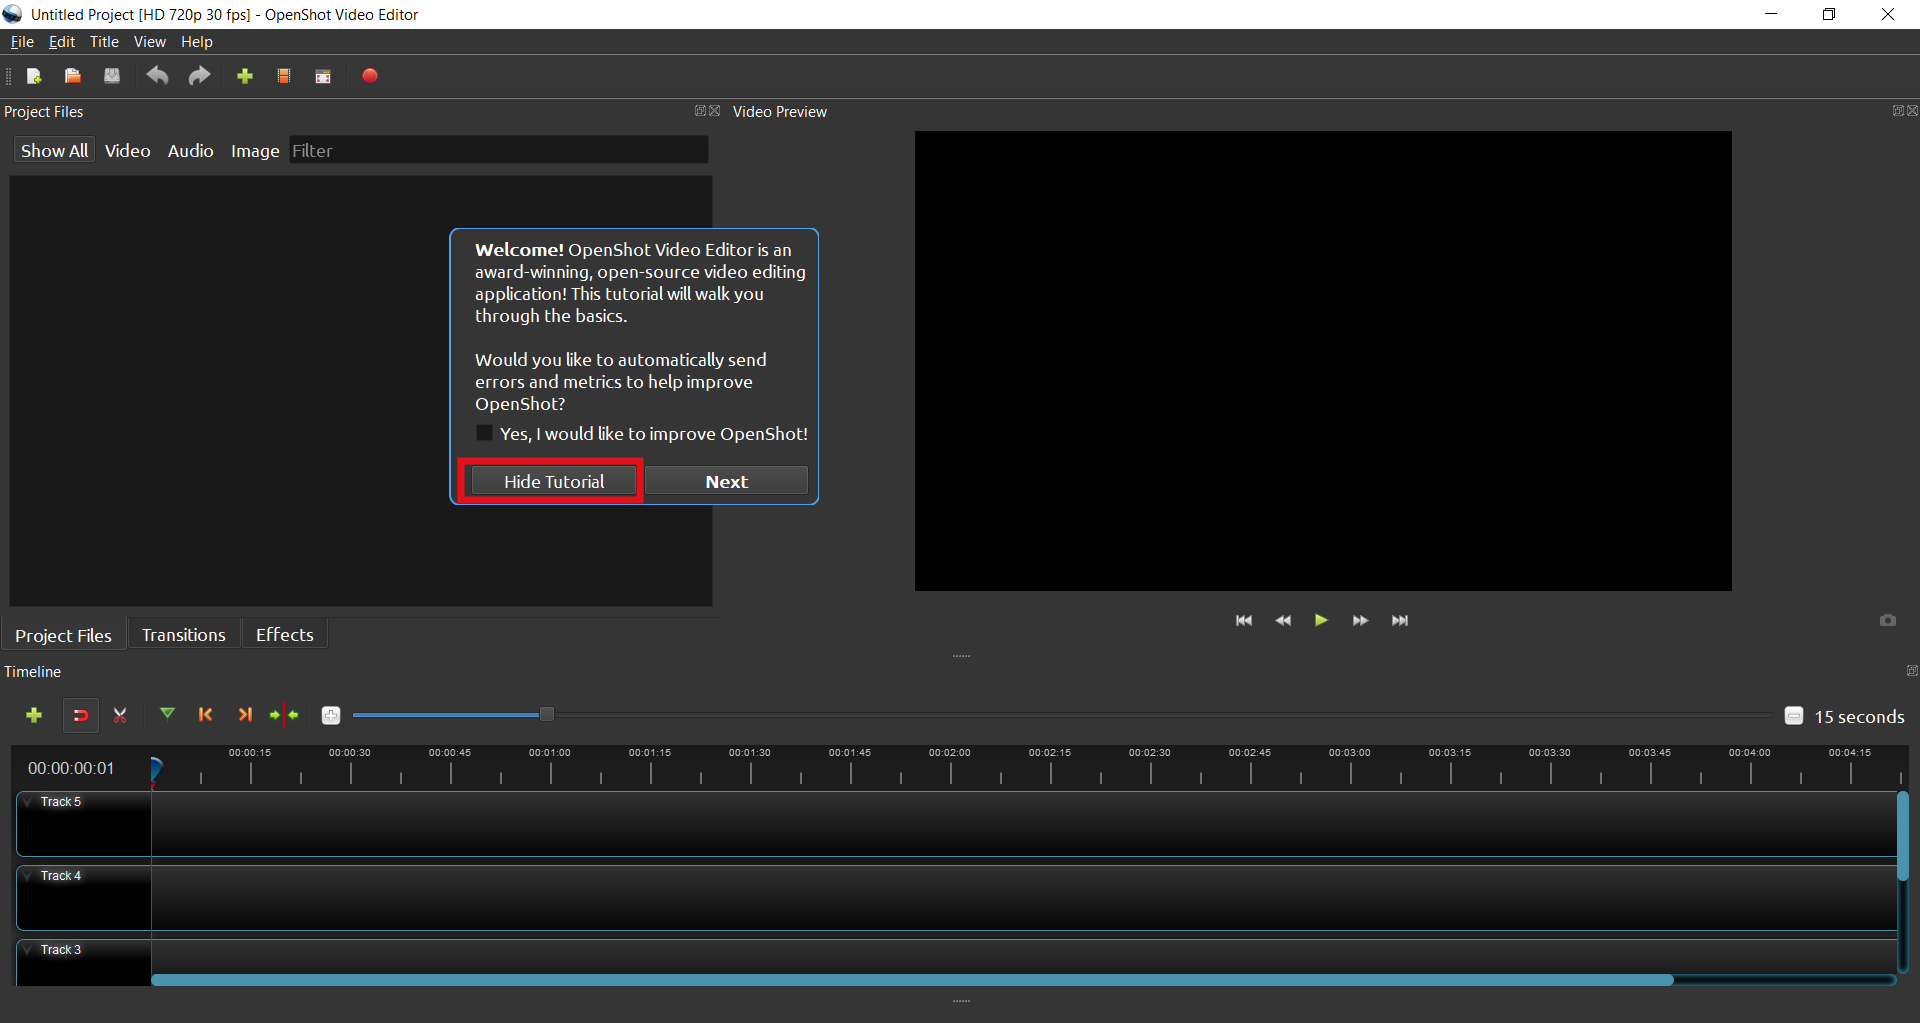Click the Redo arrow icon
This screenshot has width=1920, height=1023.
click(x=199, y=76)
